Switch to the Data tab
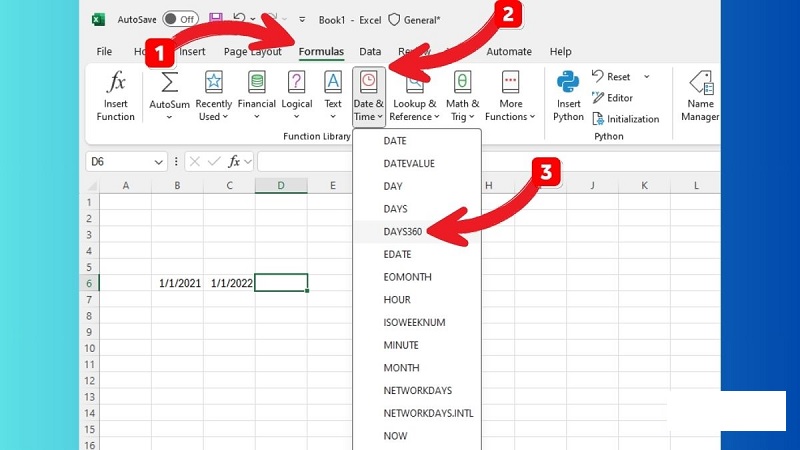 tap(370, 52)
